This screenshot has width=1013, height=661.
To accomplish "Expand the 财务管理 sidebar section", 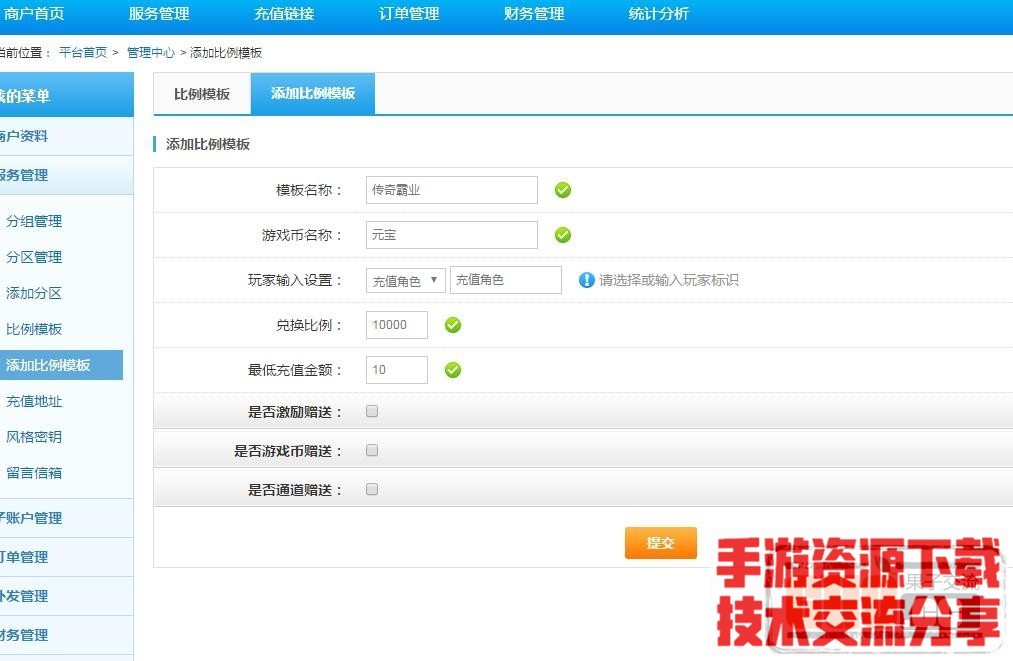I will [24, 635].
